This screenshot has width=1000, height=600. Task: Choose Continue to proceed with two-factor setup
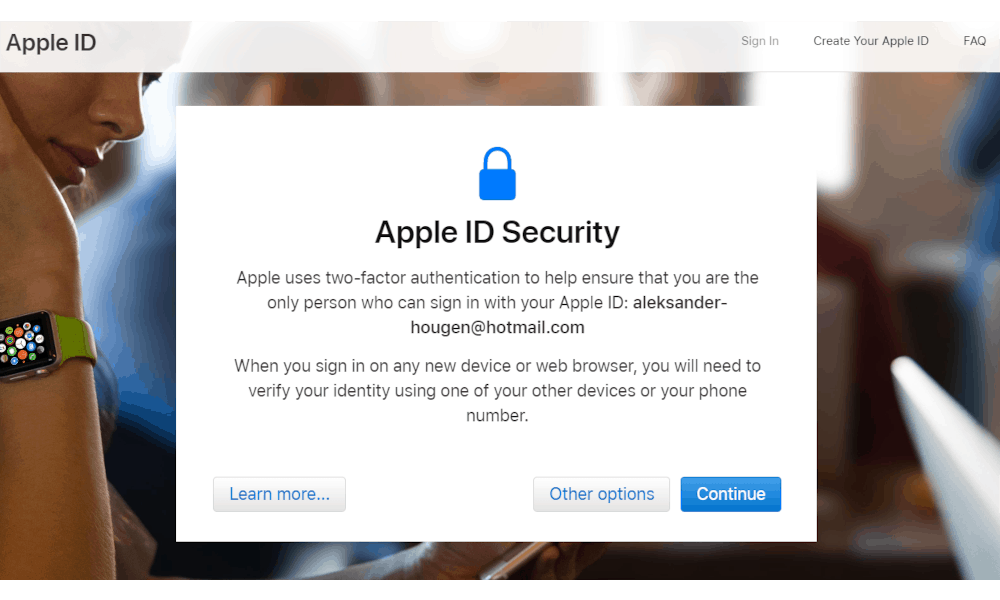tap(731, 494)
